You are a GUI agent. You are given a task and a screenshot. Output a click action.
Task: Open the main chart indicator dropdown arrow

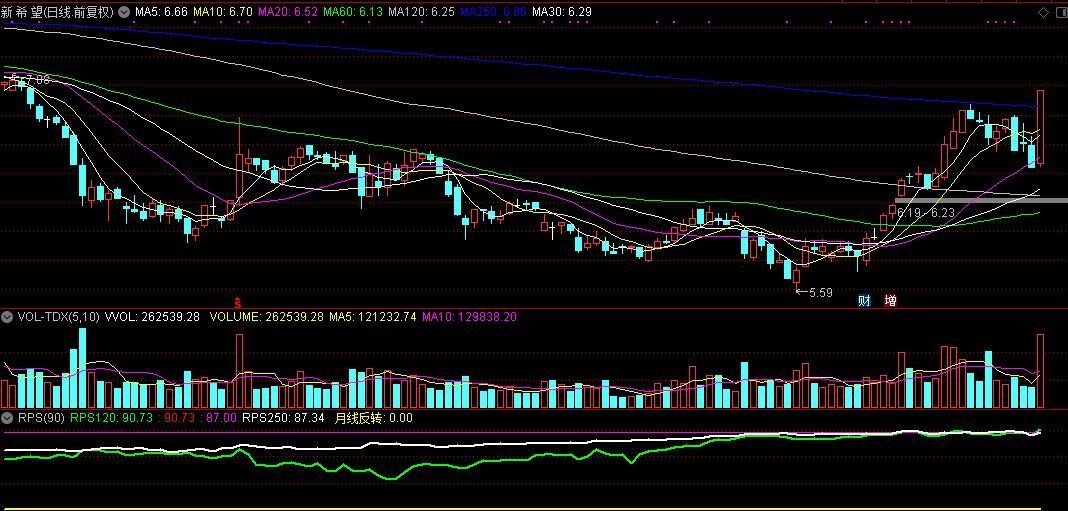[123, 12]
